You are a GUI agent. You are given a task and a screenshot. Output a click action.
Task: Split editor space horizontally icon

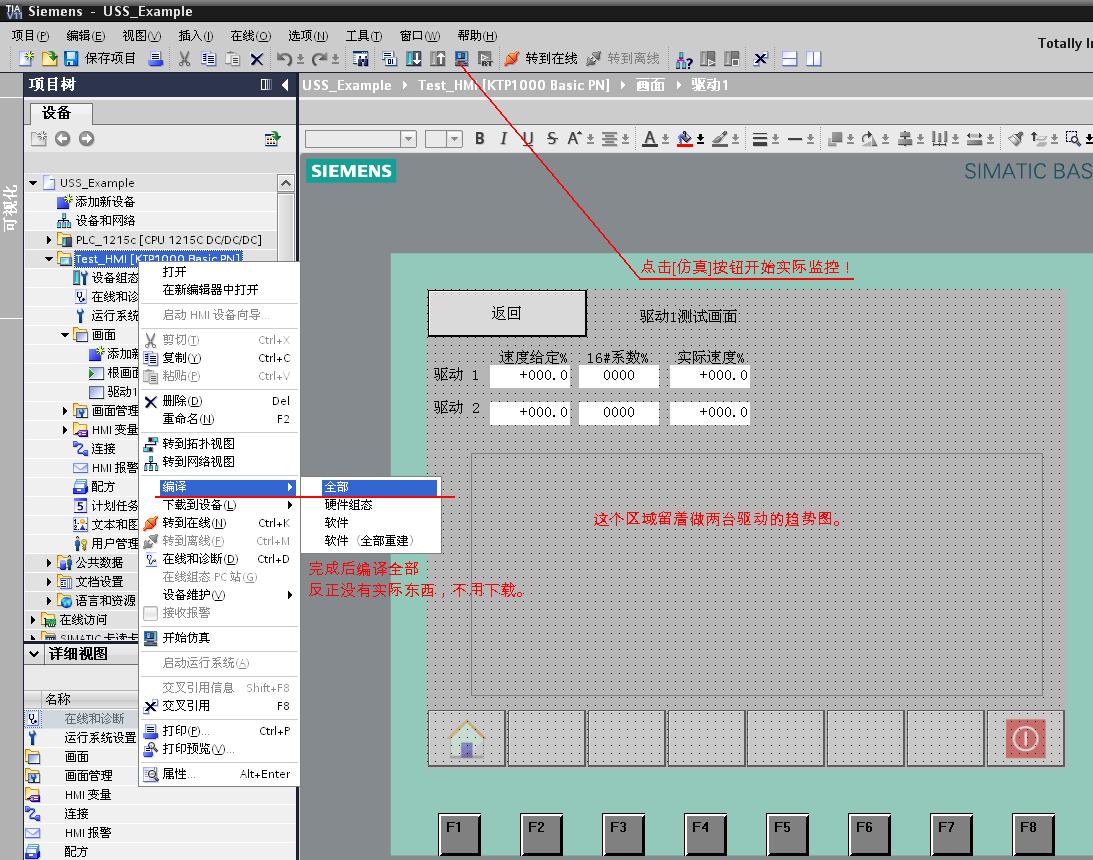[789, 59]
